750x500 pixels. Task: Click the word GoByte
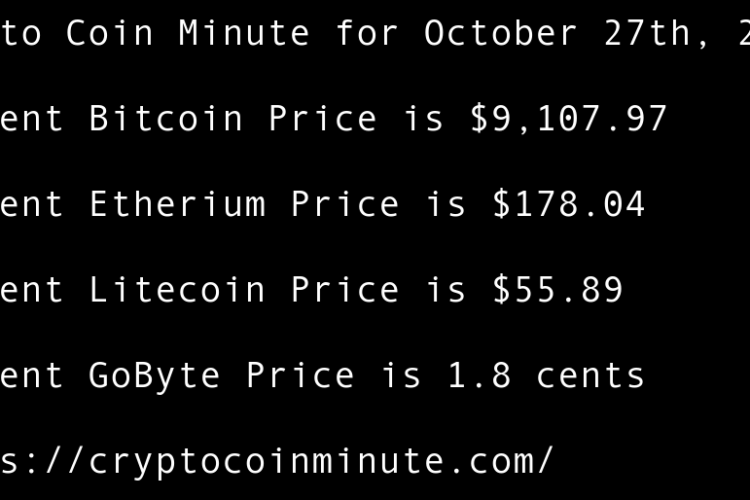point(155,376)
